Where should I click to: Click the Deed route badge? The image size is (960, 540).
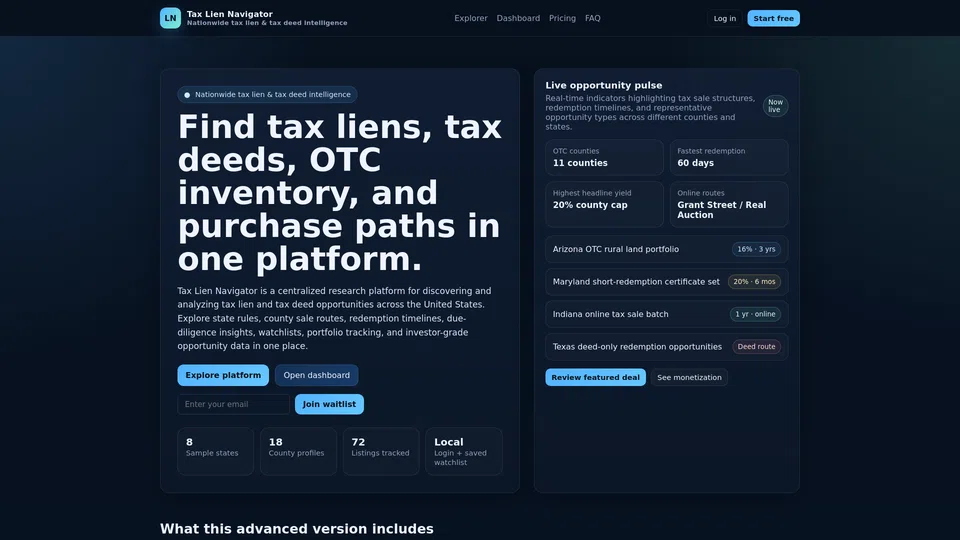[x=756, y=347]
